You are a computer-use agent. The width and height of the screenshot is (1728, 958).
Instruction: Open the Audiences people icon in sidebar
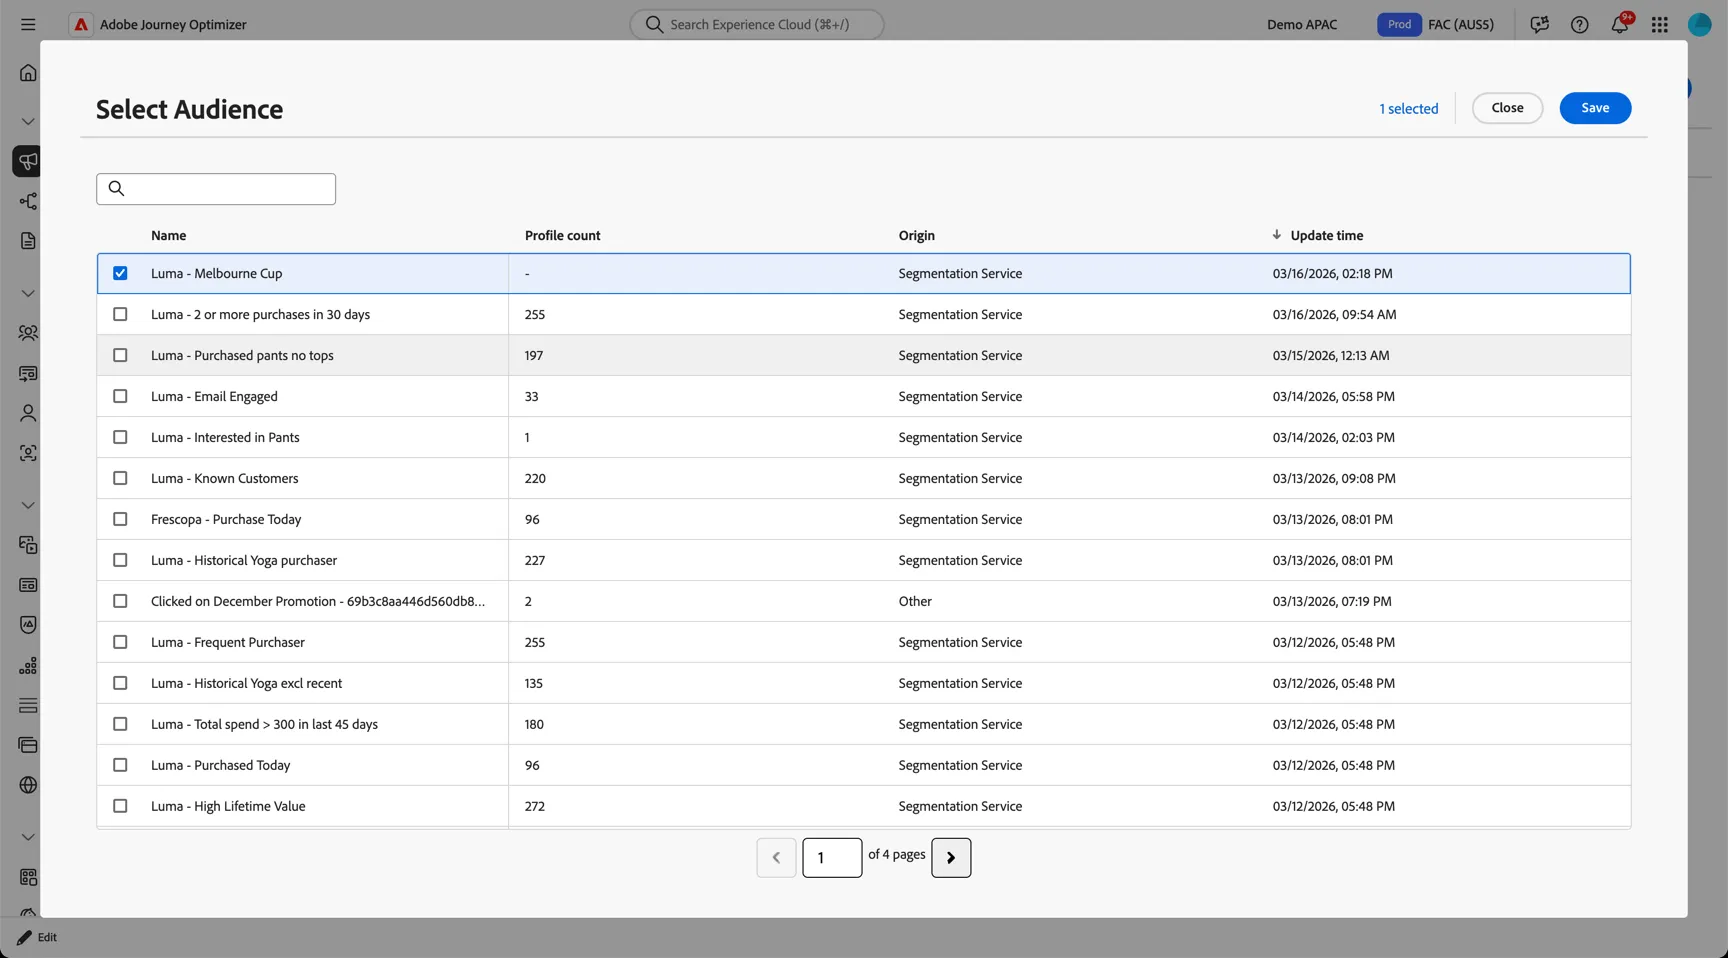point(28,333)
